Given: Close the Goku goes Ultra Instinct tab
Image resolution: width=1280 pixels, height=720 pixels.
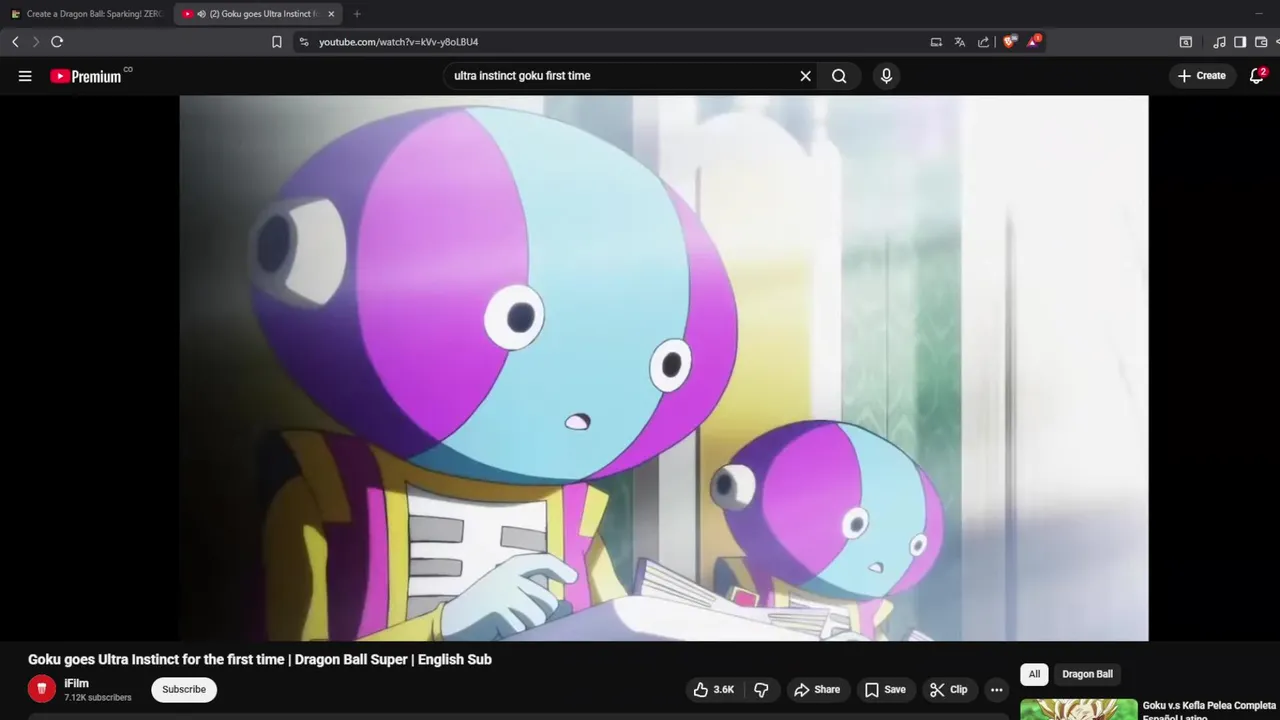Looking at the screenshot, I should tap(331, 14).
